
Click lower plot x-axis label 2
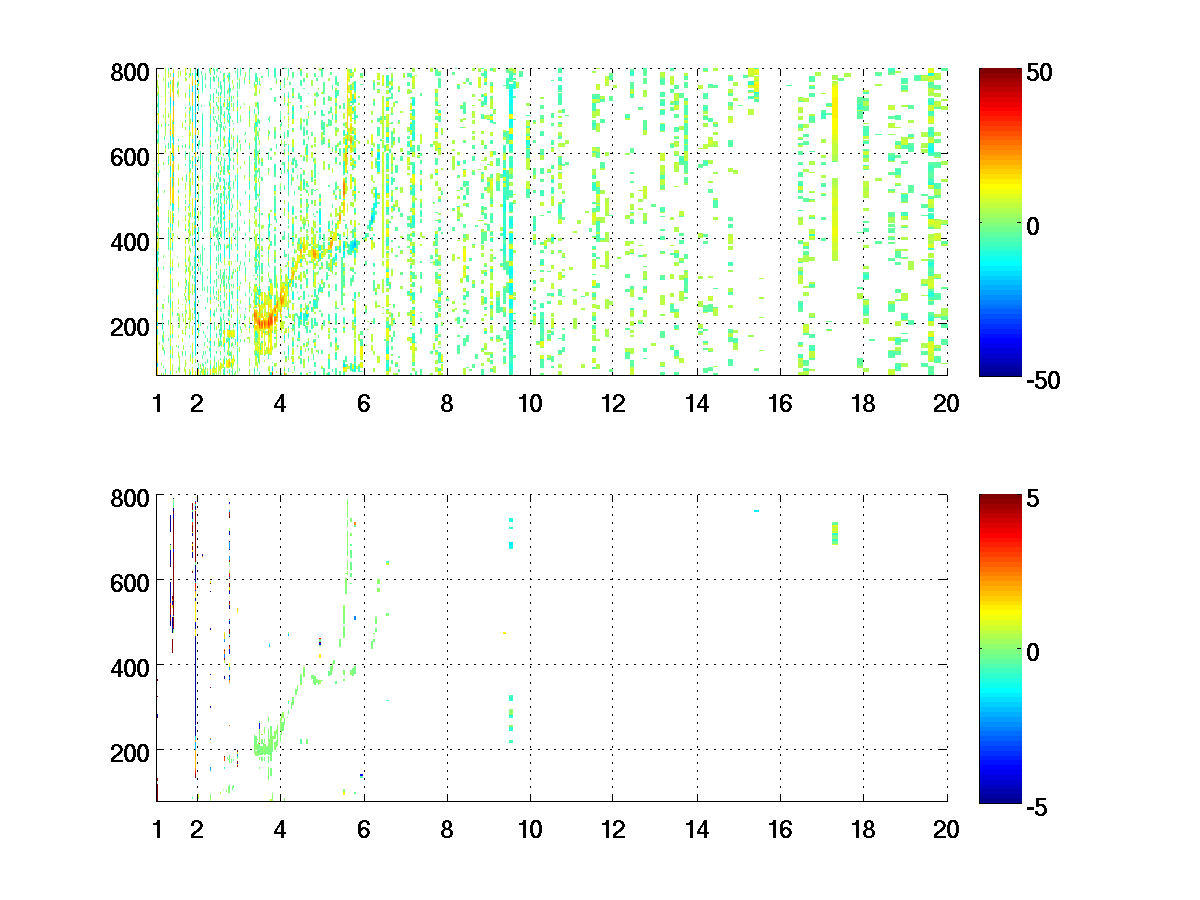197,829
